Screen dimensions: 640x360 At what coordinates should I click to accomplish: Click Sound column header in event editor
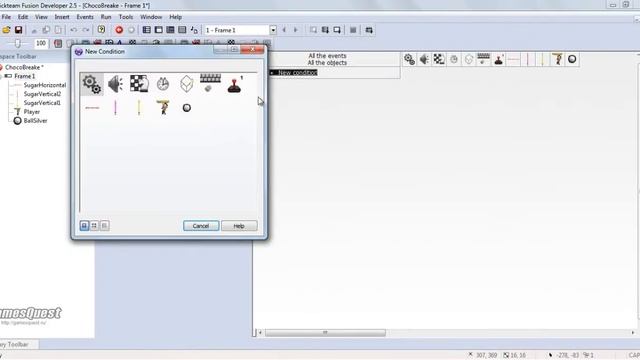[x=424, y=60]
